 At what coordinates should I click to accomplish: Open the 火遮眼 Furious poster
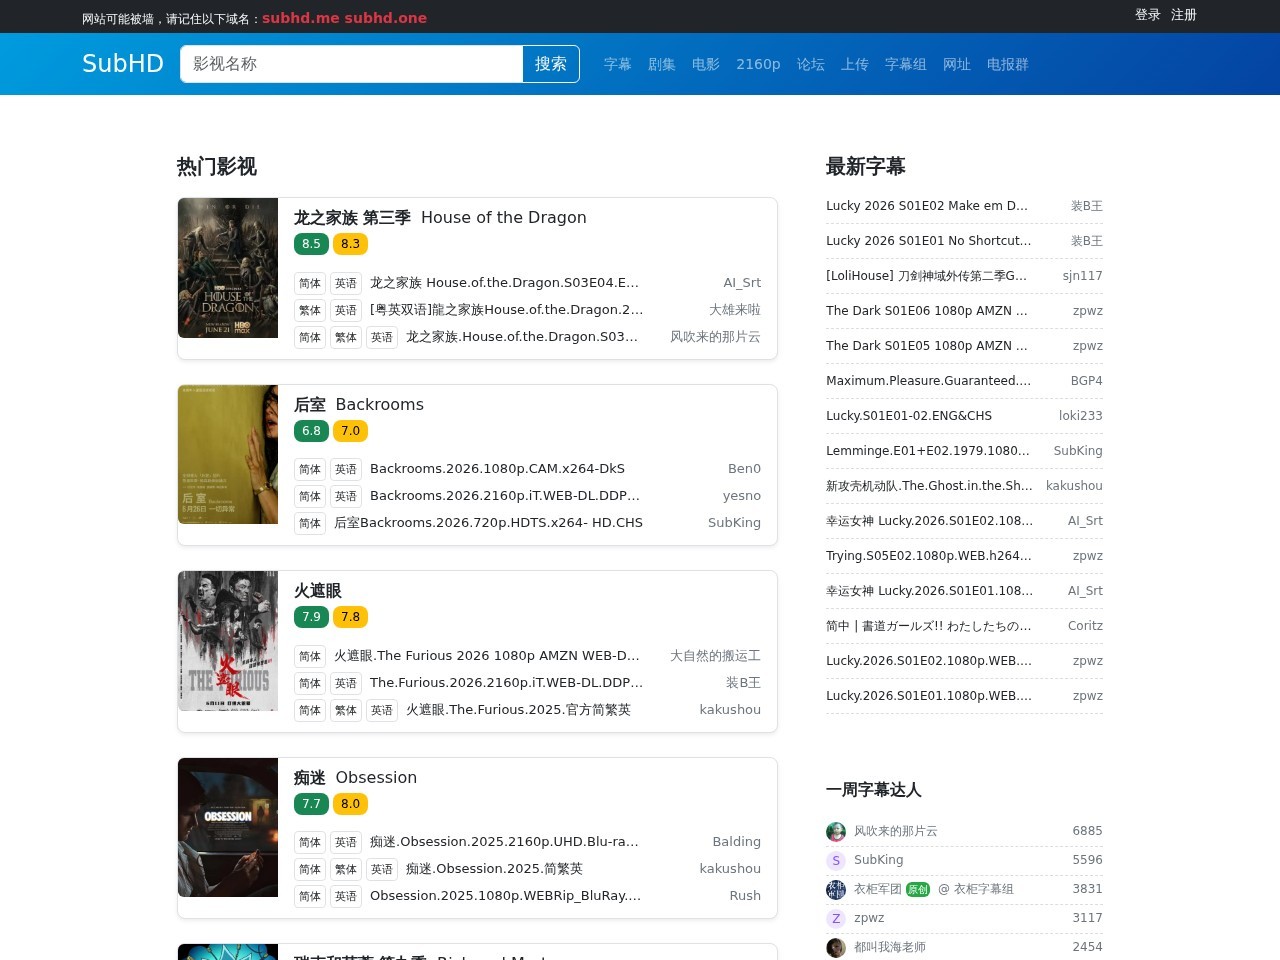(x=228, y=641)
